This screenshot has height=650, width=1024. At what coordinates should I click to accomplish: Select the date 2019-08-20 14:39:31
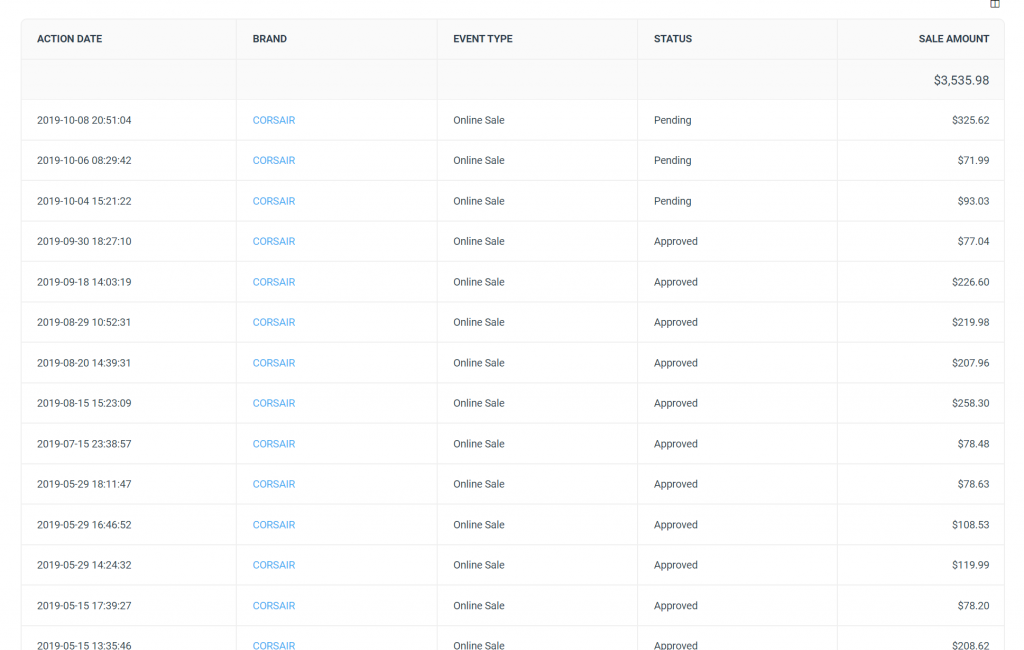tap(84, 363)
